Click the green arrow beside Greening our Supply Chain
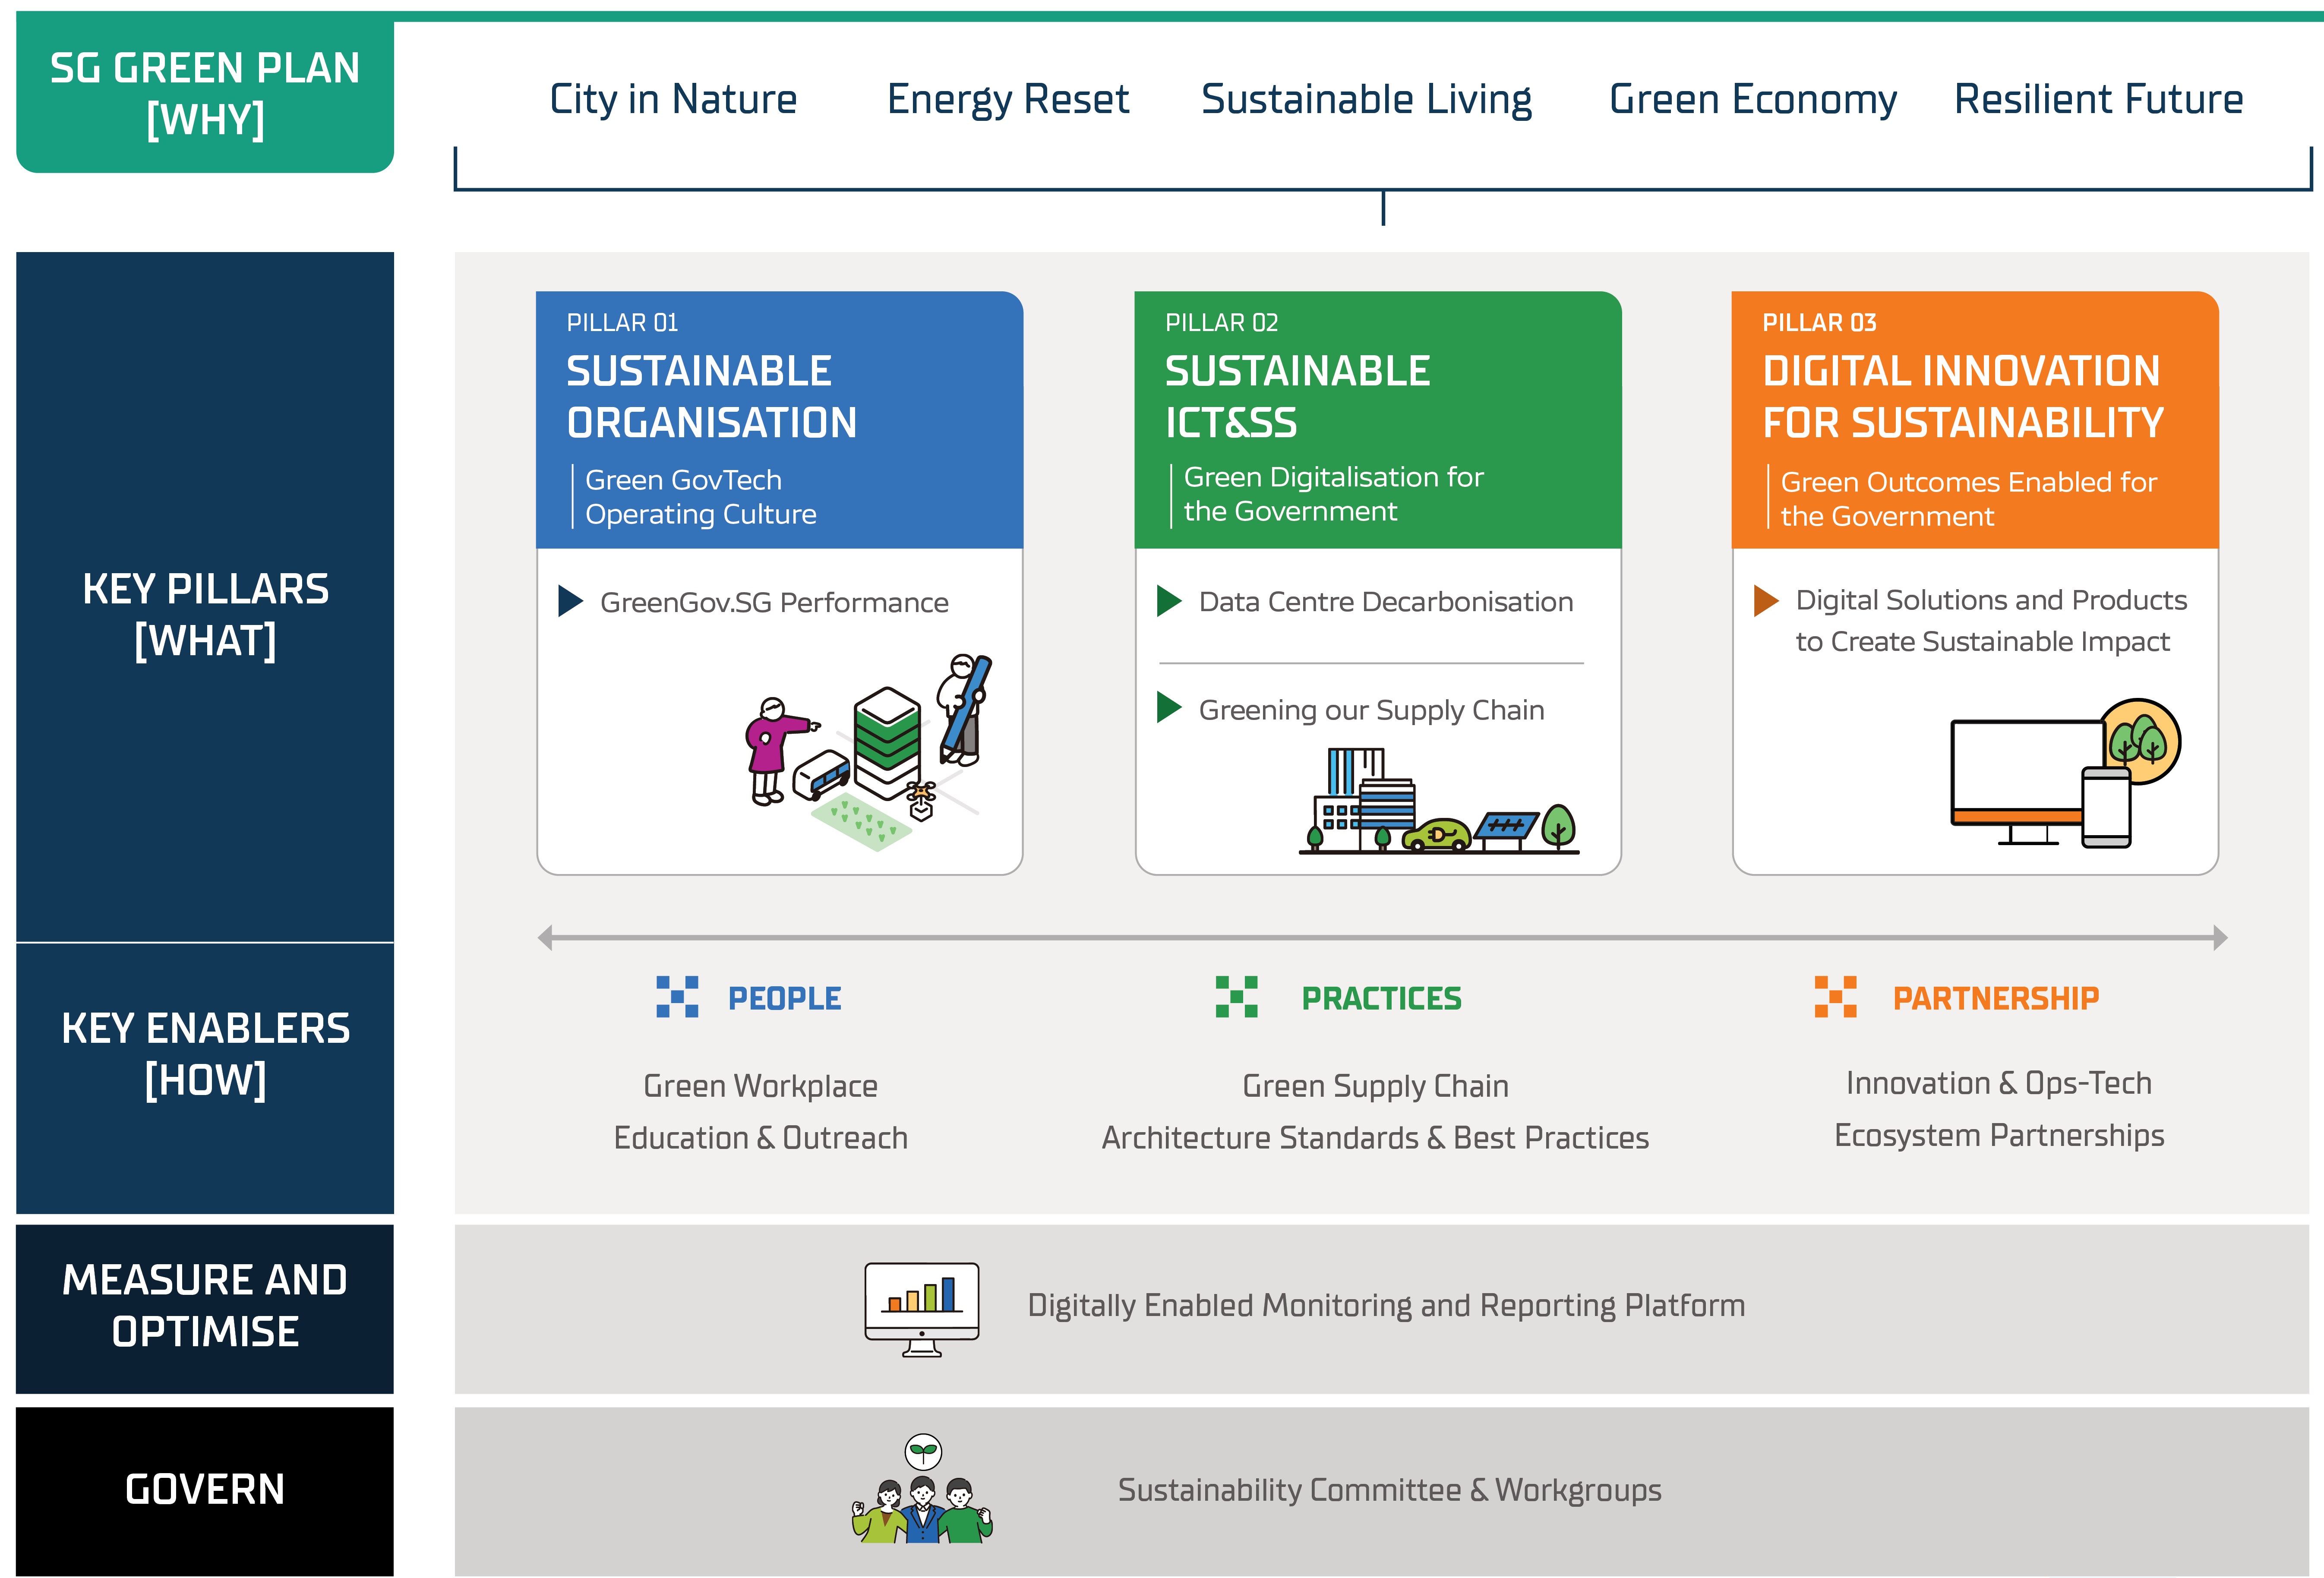2324x1578 pixels. [1168, 708]
